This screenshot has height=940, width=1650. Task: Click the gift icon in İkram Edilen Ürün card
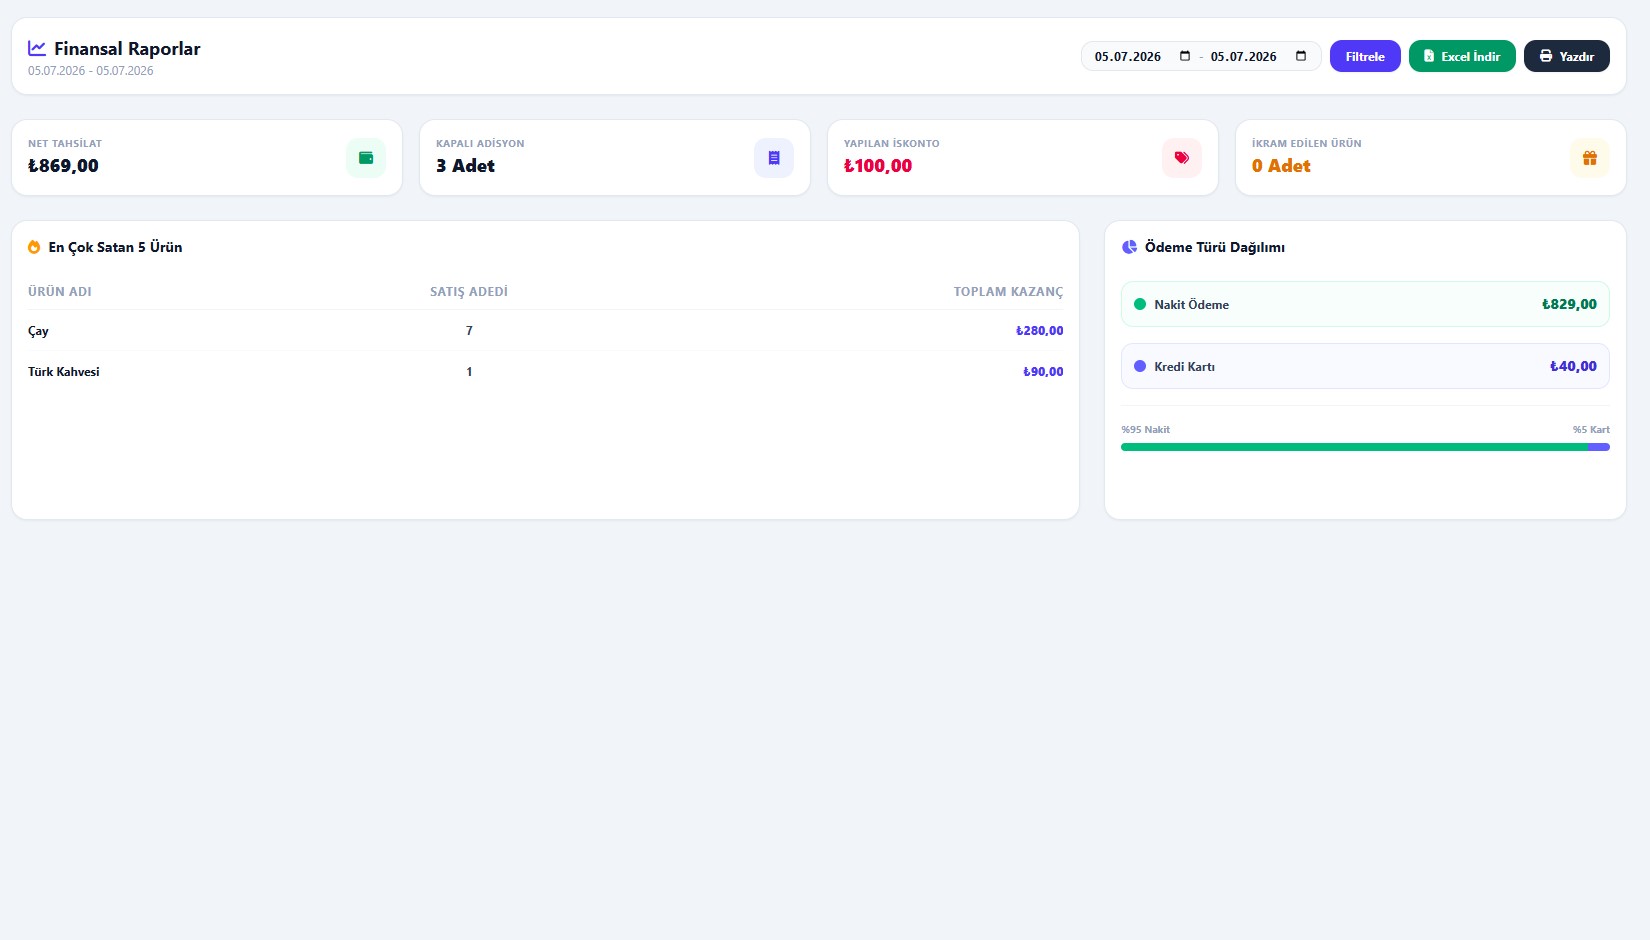pyautogui.click(x=1590, y=158)
